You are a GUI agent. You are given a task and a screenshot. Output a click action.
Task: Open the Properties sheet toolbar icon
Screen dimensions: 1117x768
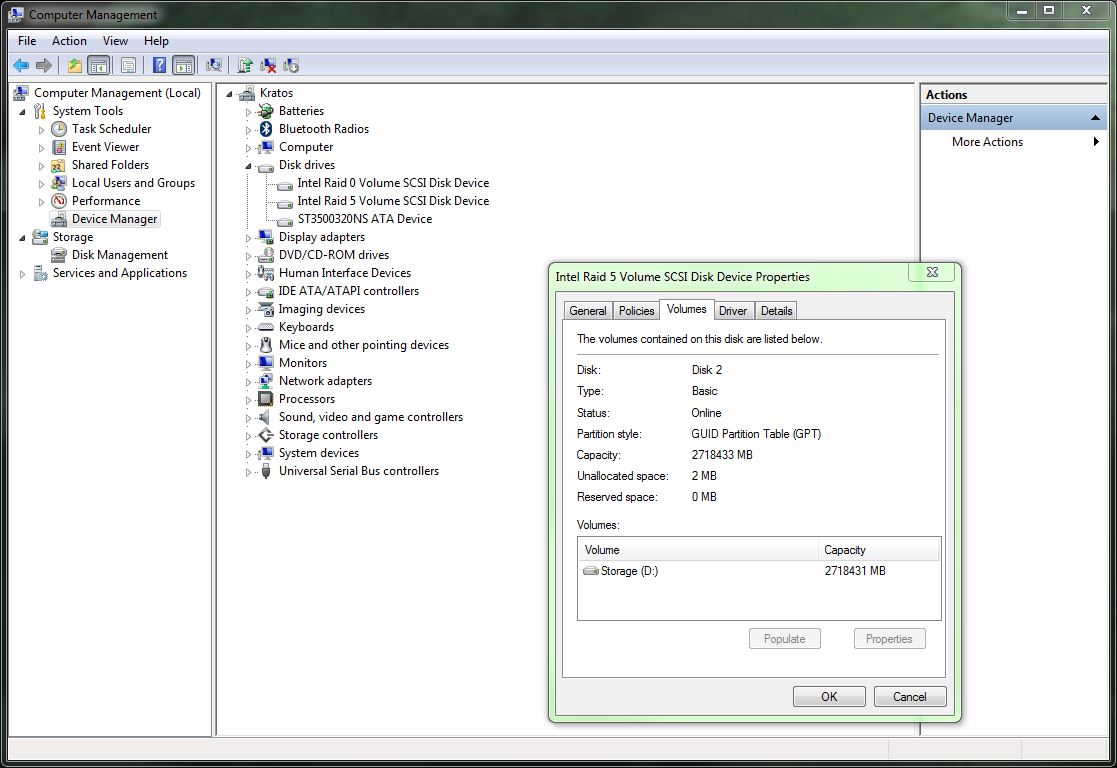point(128,66)
